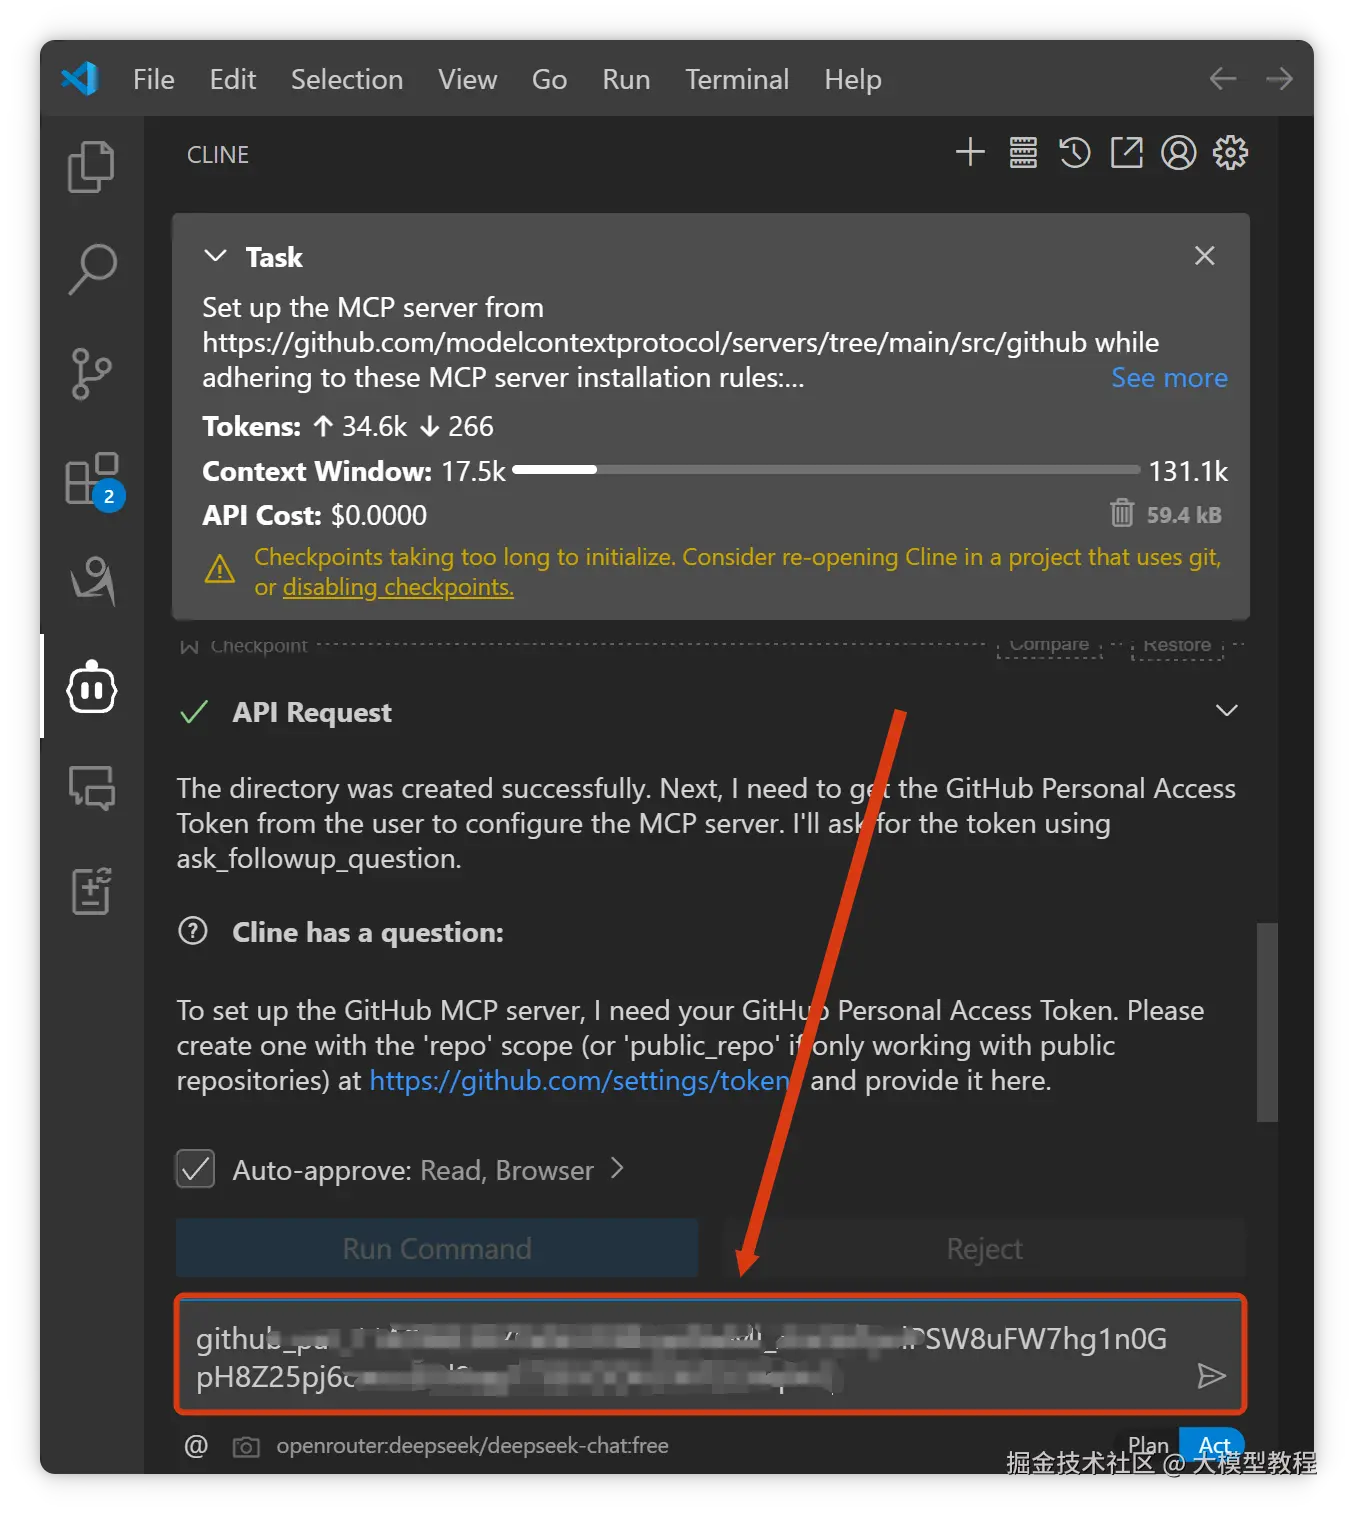The height and width of the screenshot is (1514, 1354).
Task: Open the Selection menu
Action: point(347,79)
